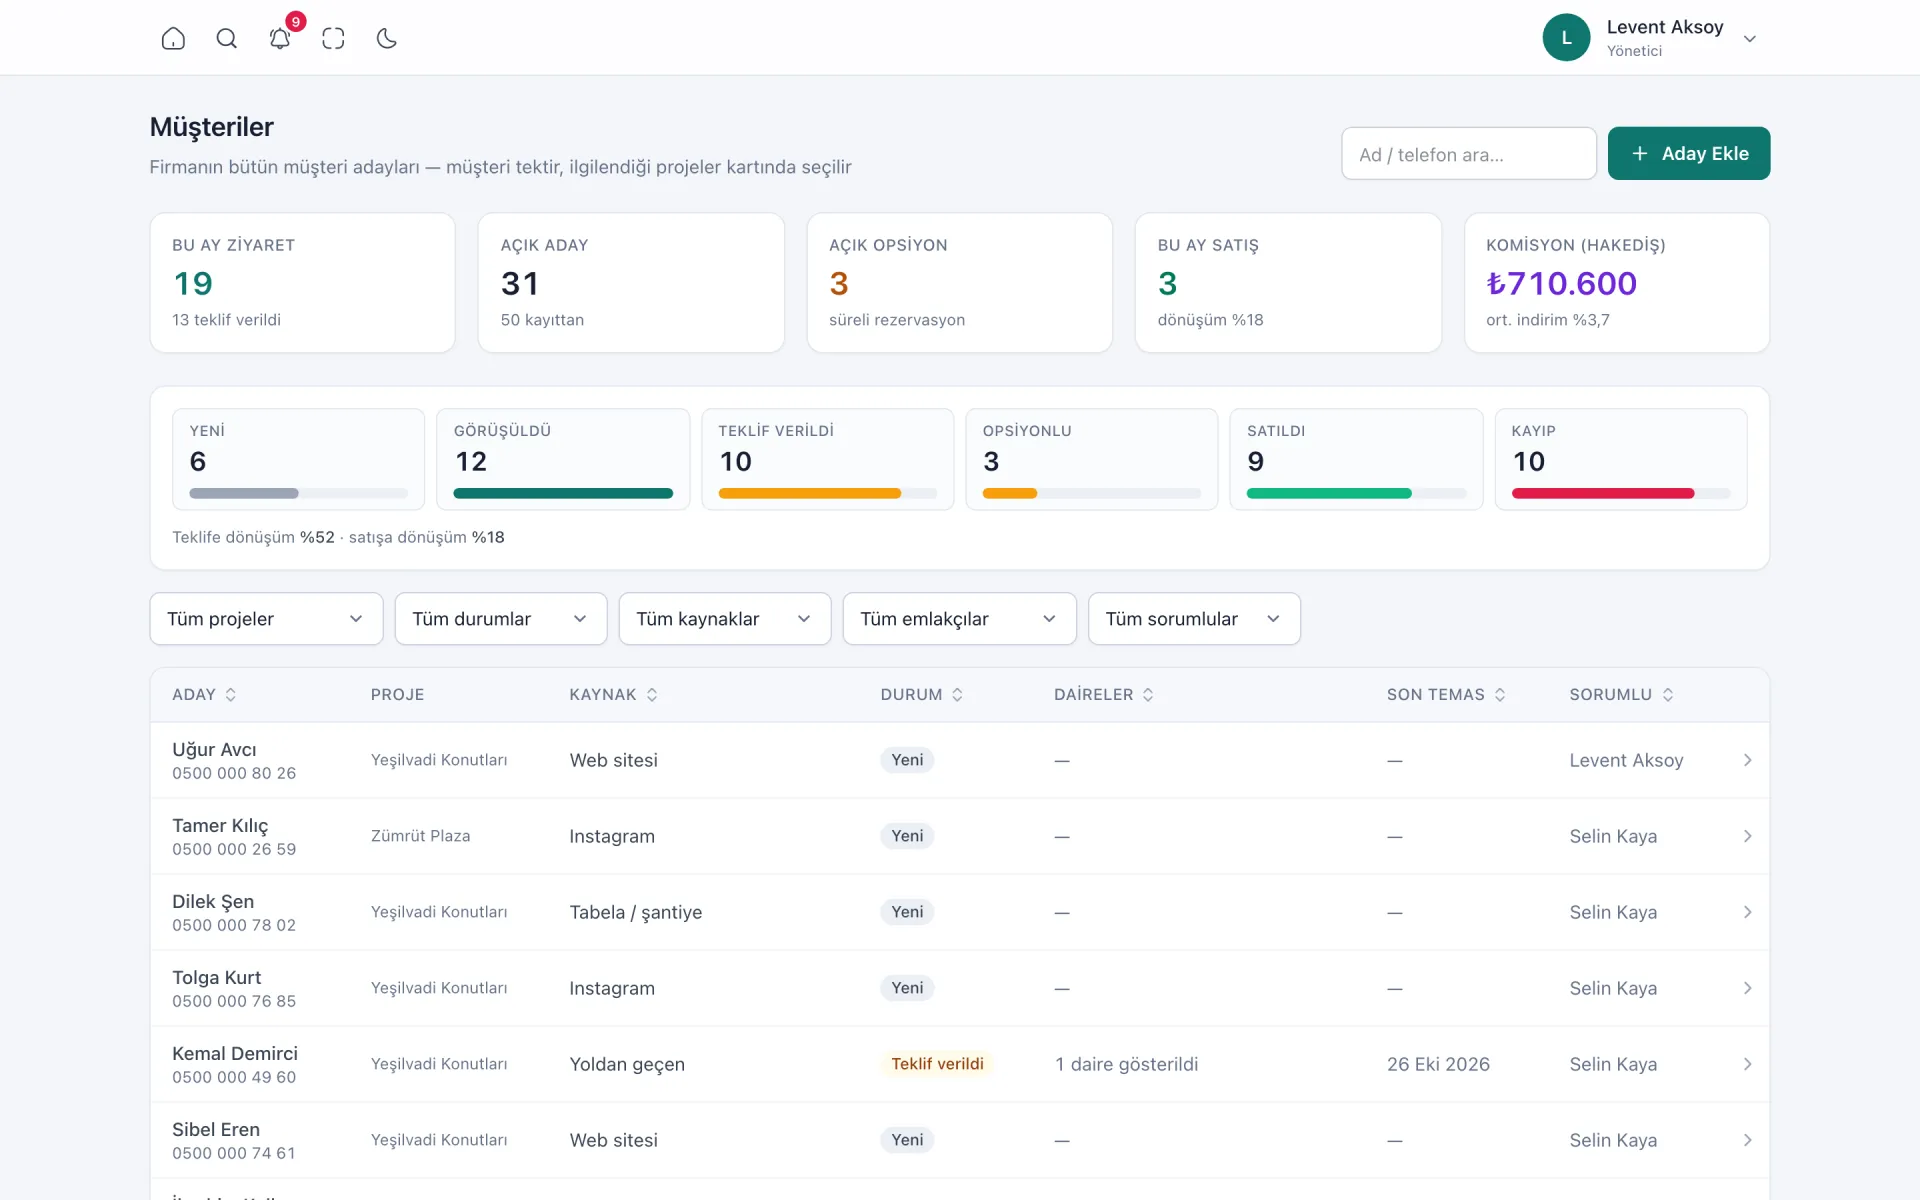Open Uğur Avcı row arrow
The image size is (1920, 1200).
(x=1747, y=760)
